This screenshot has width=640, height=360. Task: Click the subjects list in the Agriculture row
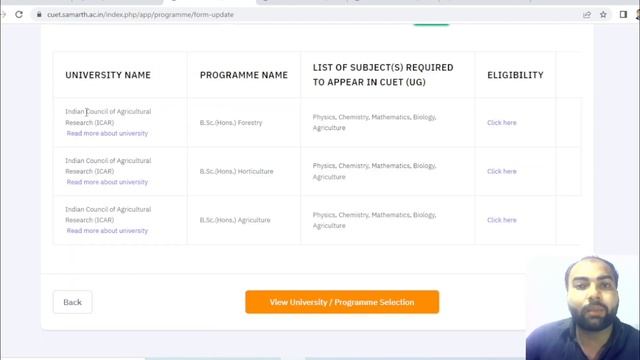coord(374,220)
